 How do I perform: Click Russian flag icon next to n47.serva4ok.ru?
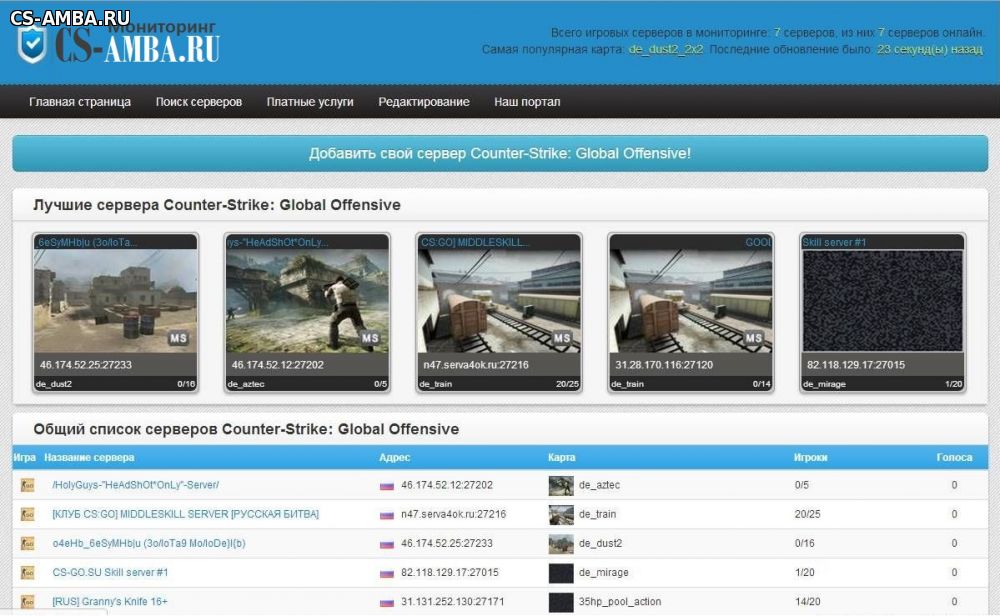point(386,515)
